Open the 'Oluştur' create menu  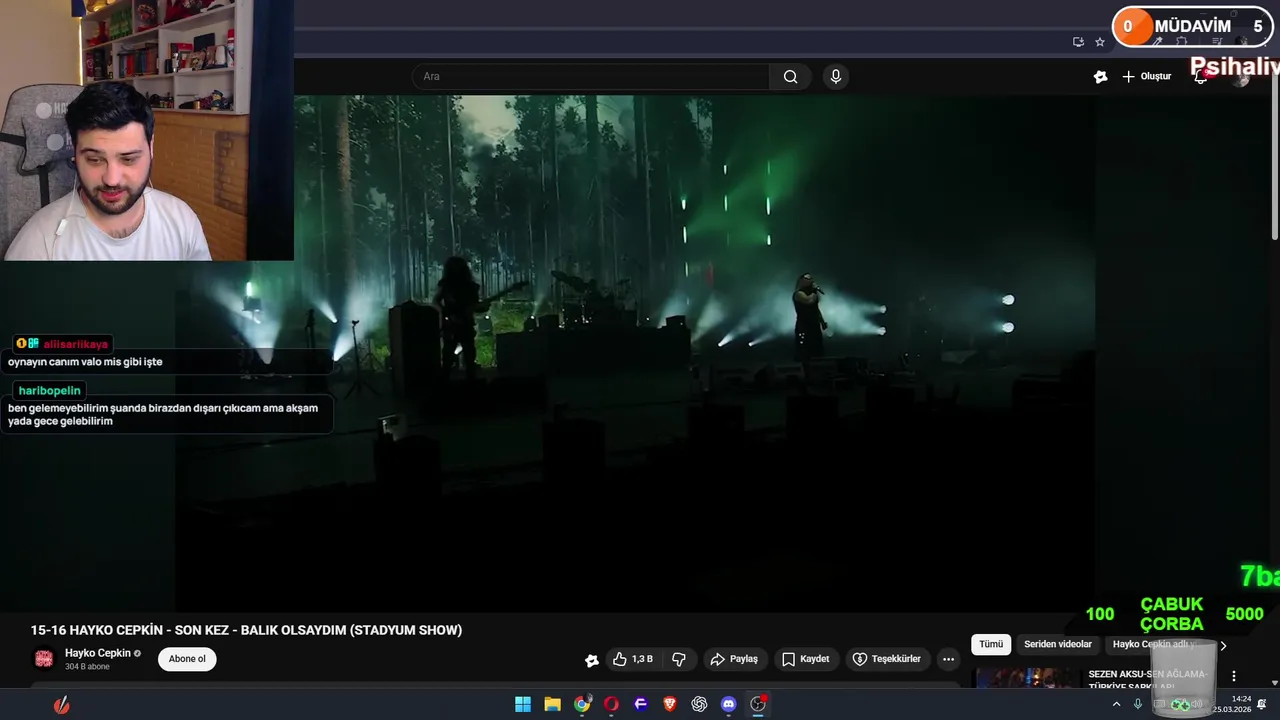[x=1146, y=77]
